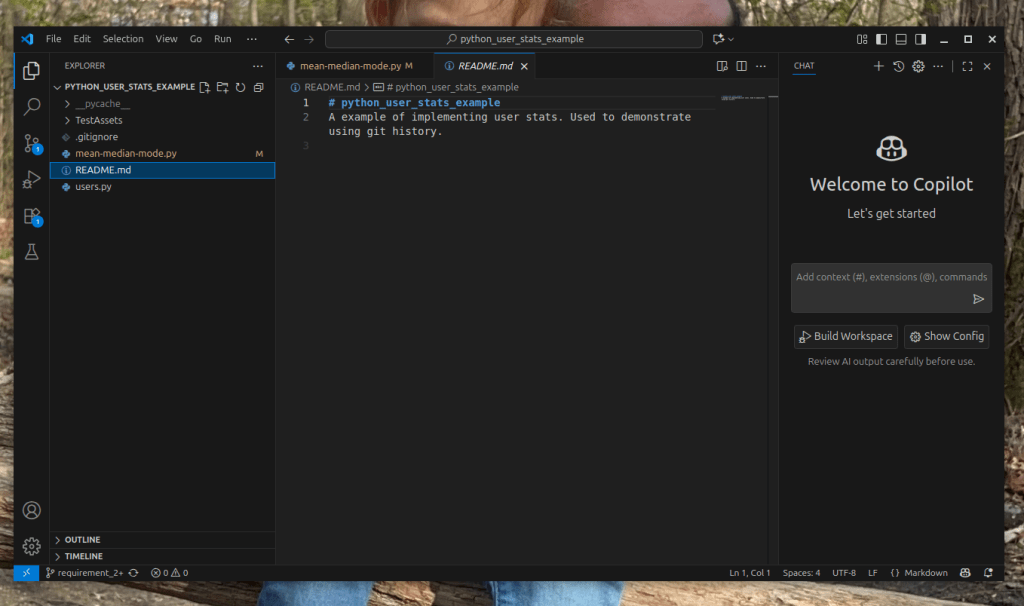Expand the TIMELINE section
1024x606 pixels.
(84, 556)
